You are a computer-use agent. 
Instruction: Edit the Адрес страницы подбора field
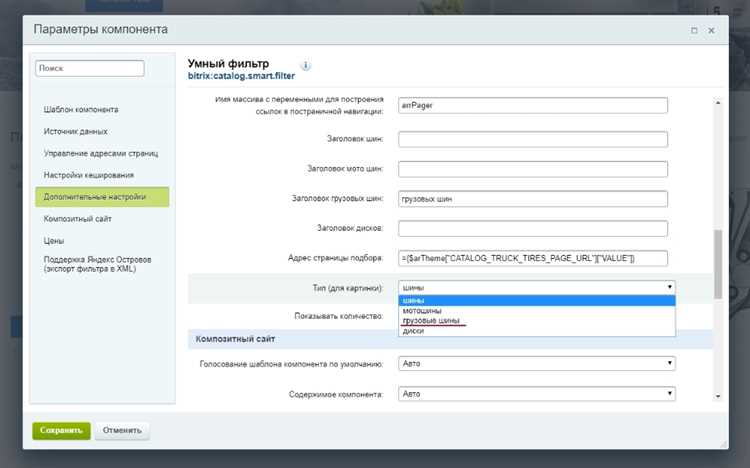point(533,258)
